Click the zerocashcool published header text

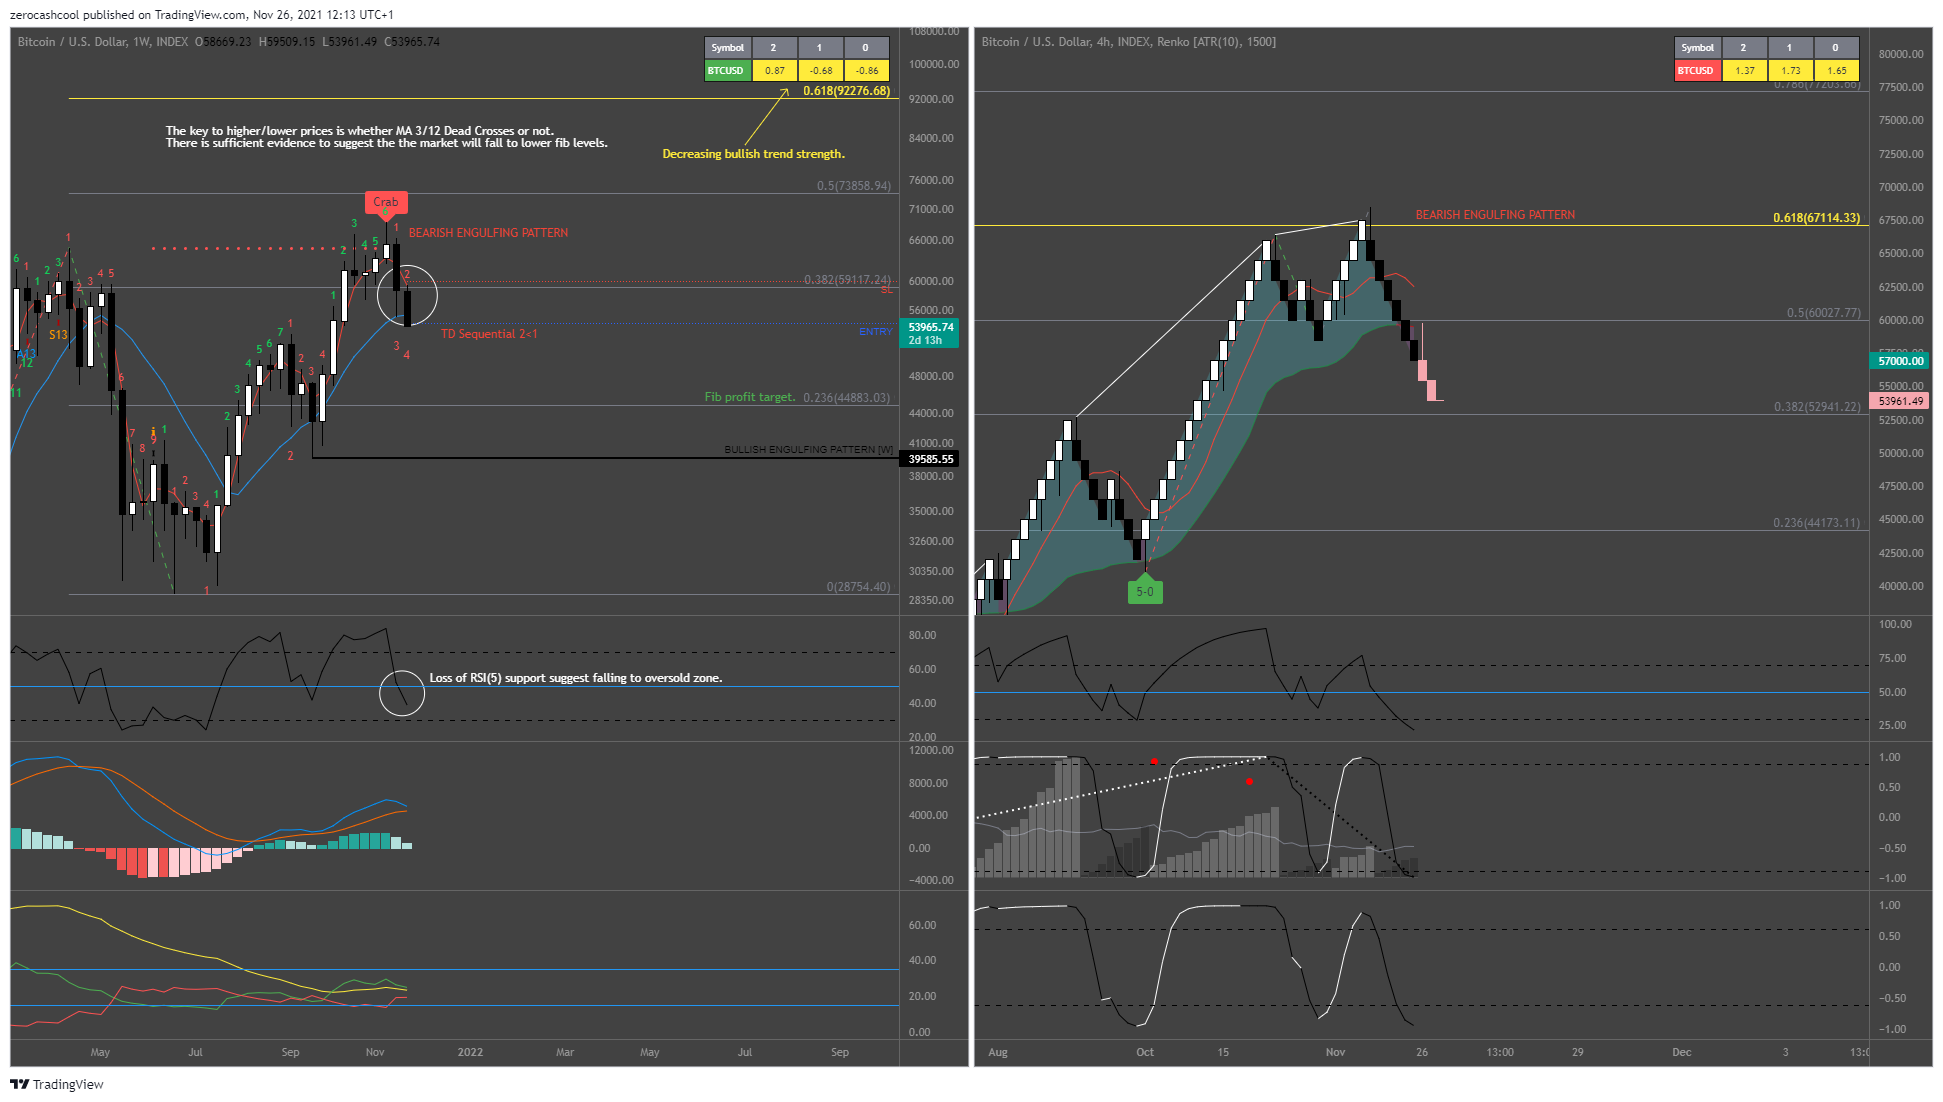202,15
